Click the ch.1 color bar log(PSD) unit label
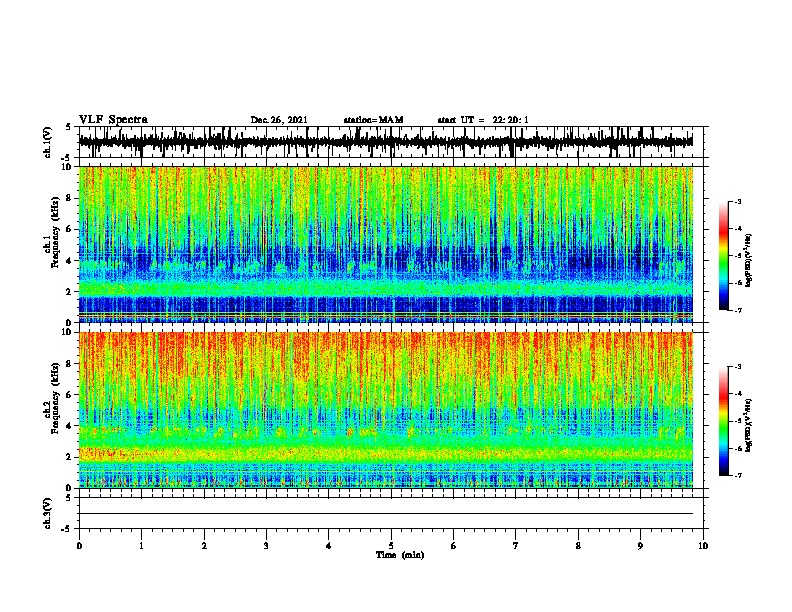 pos(749,261)
